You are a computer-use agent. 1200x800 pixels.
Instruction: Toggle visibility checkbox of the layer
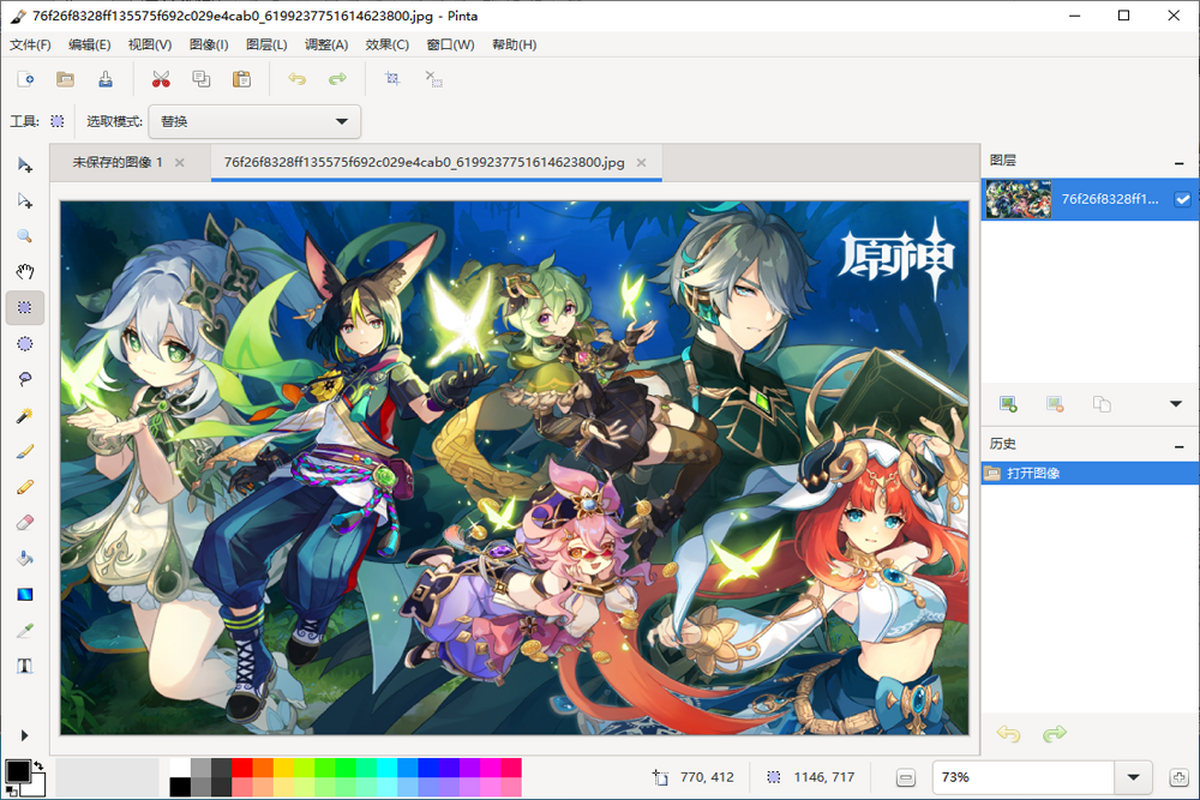coord(1182,199)
